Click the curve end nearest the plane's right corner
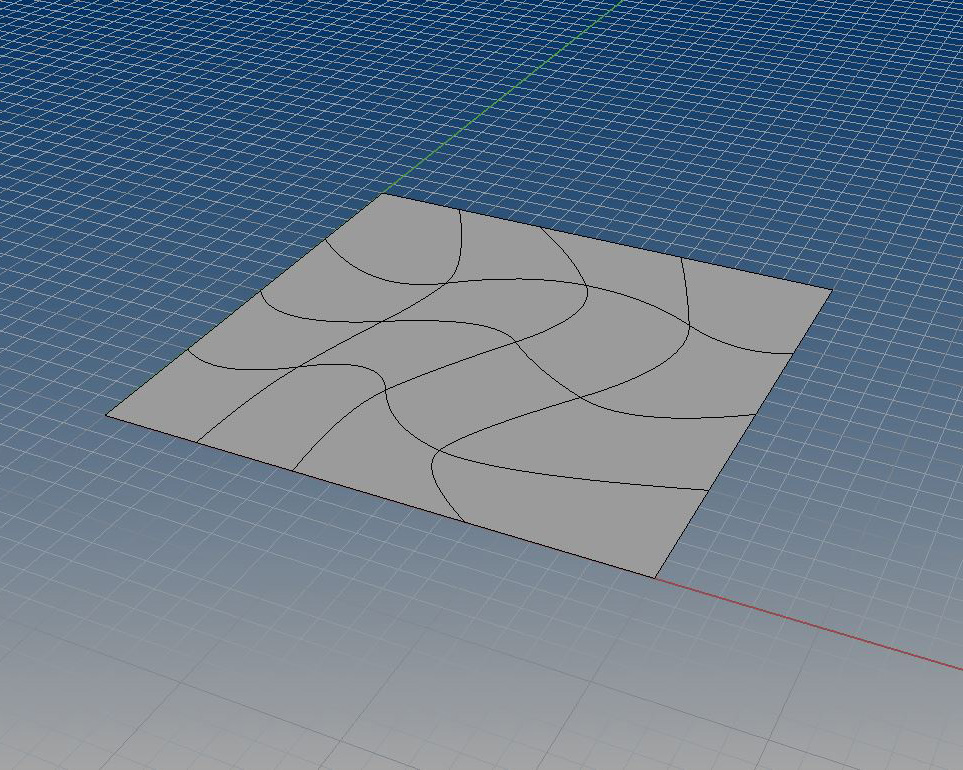The image size is (963, 770). [x=794, y=353]
